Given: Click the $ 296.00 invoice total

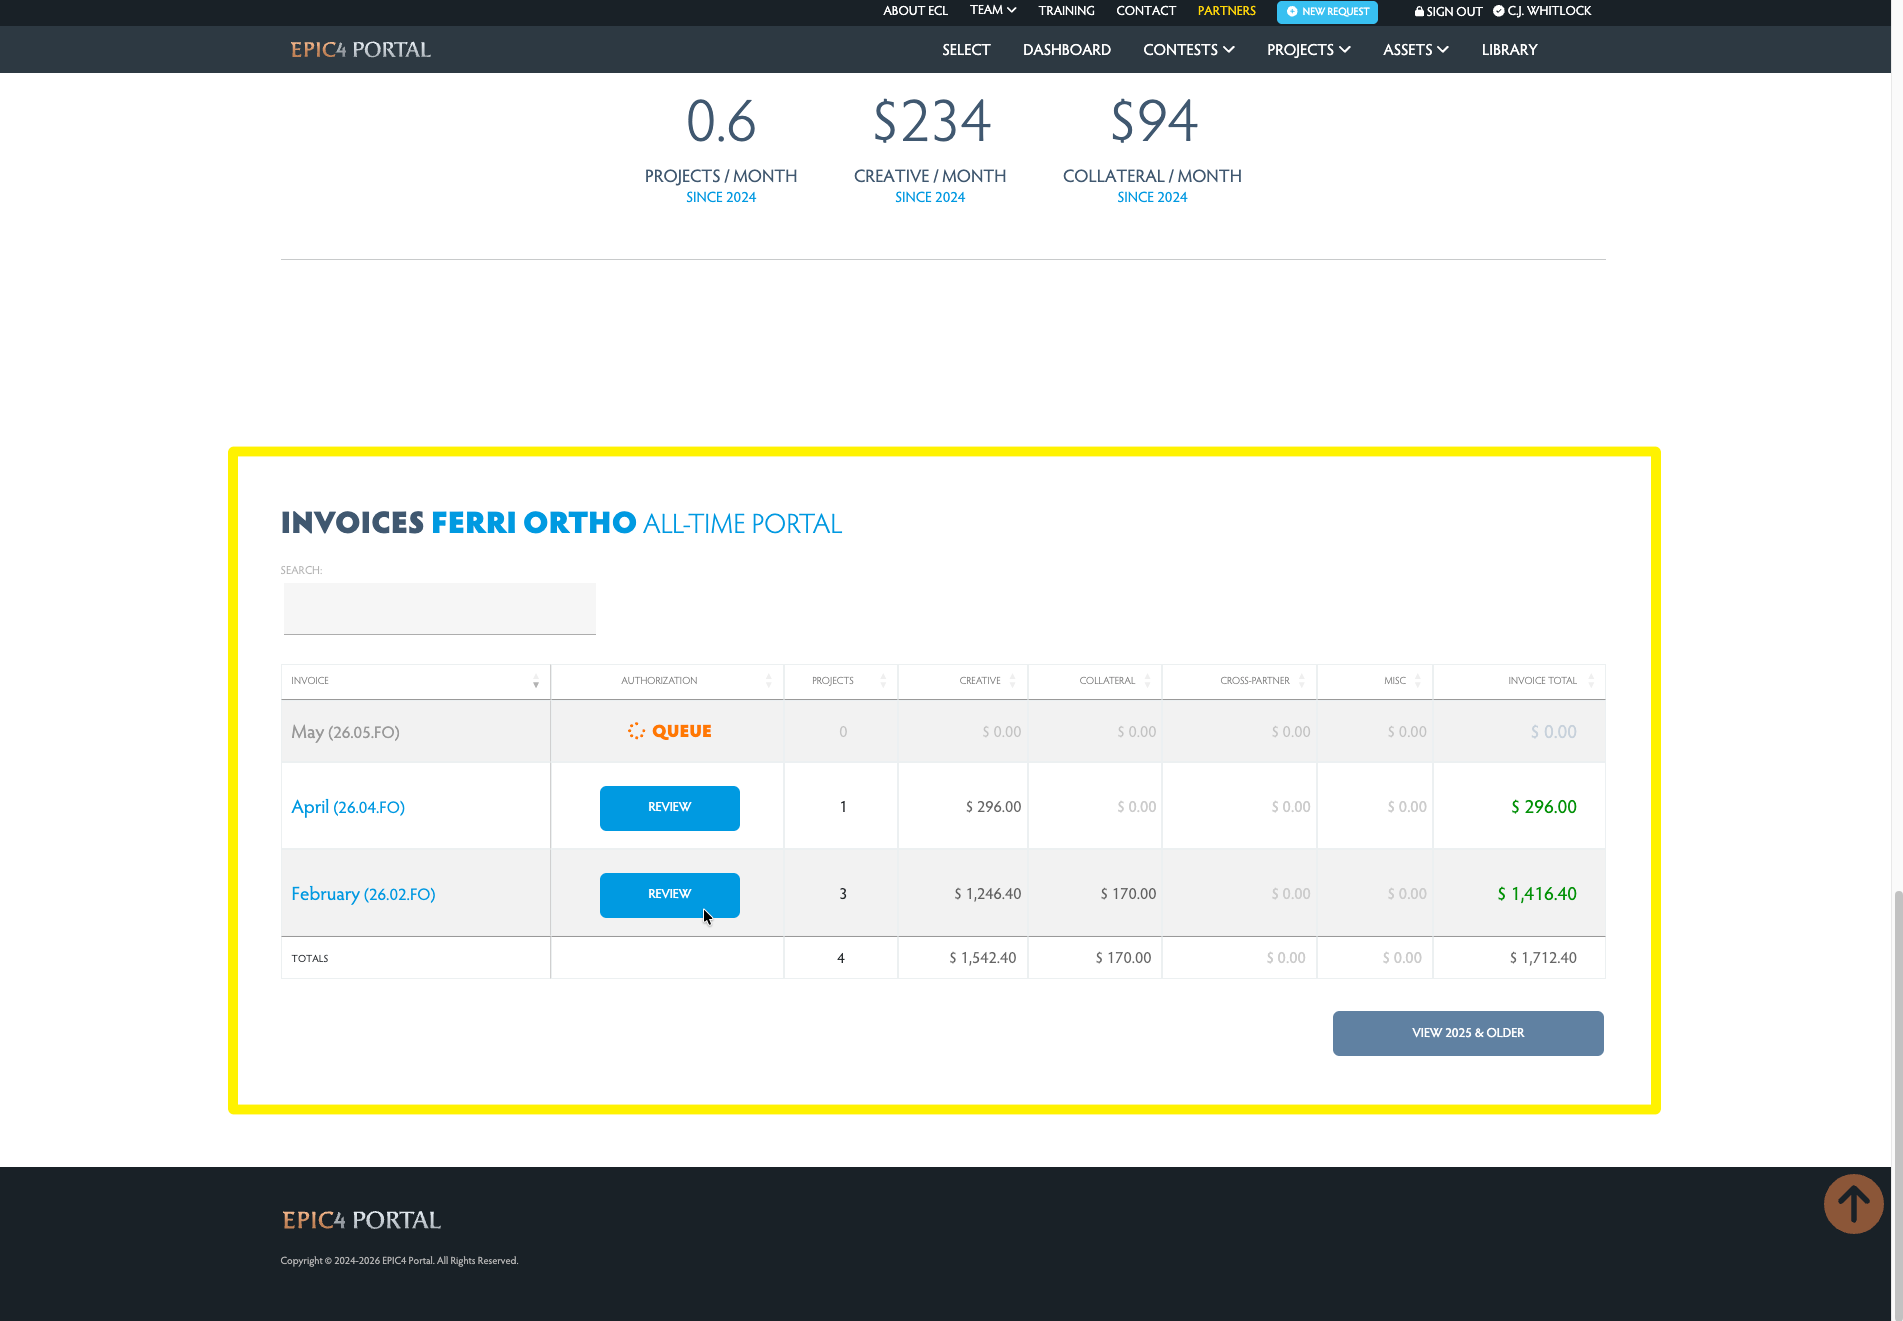Looking at the screenshot, I should [x=1543, y=807].
